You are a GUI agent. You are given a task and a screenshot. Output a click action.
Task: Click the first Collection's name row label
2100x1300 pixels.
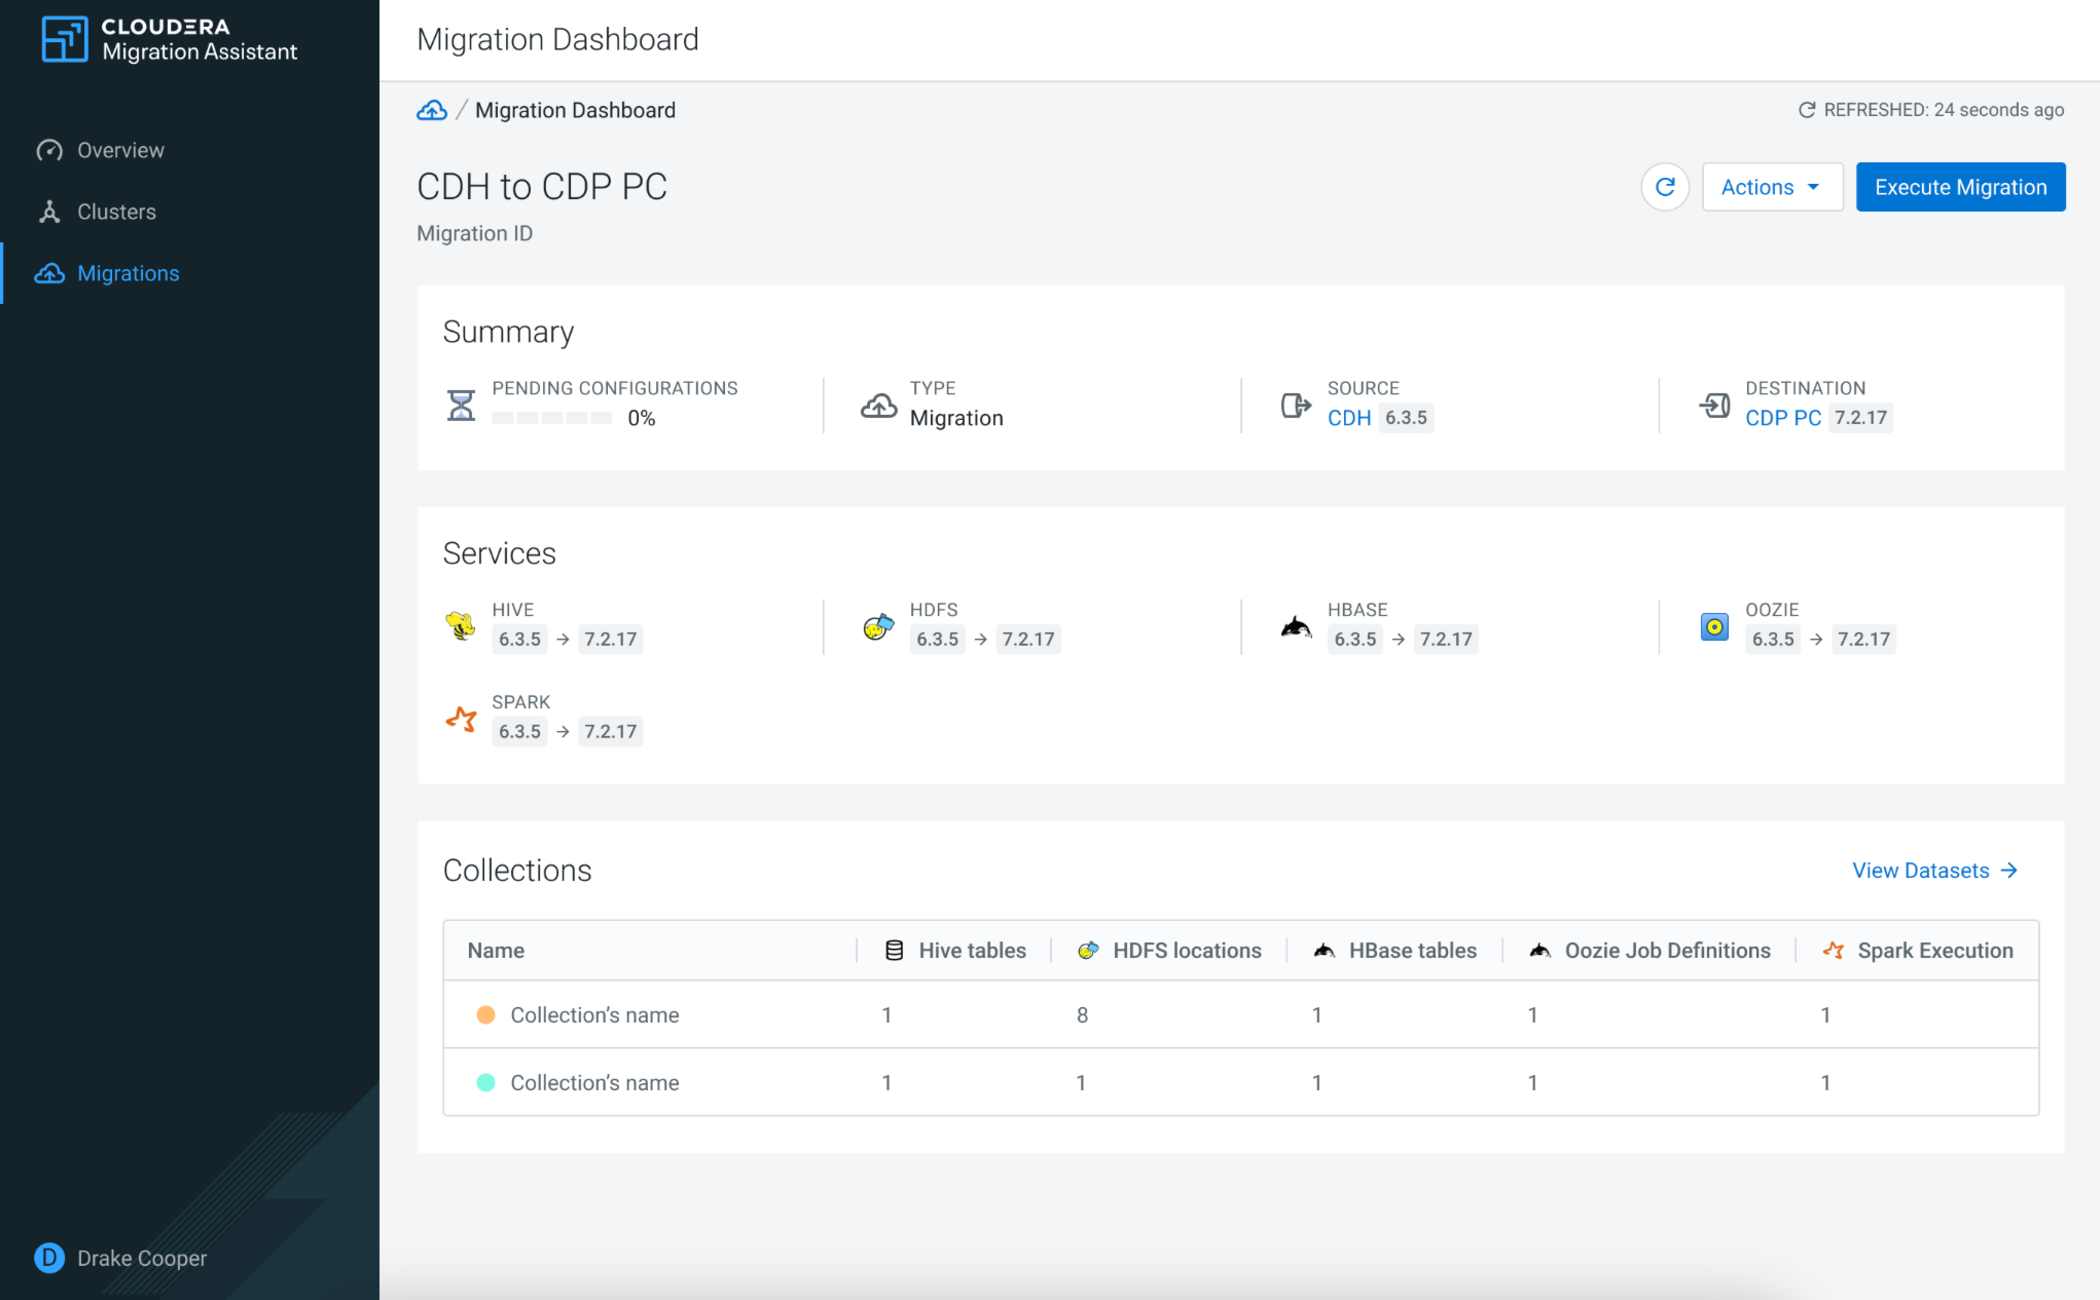594,1015
